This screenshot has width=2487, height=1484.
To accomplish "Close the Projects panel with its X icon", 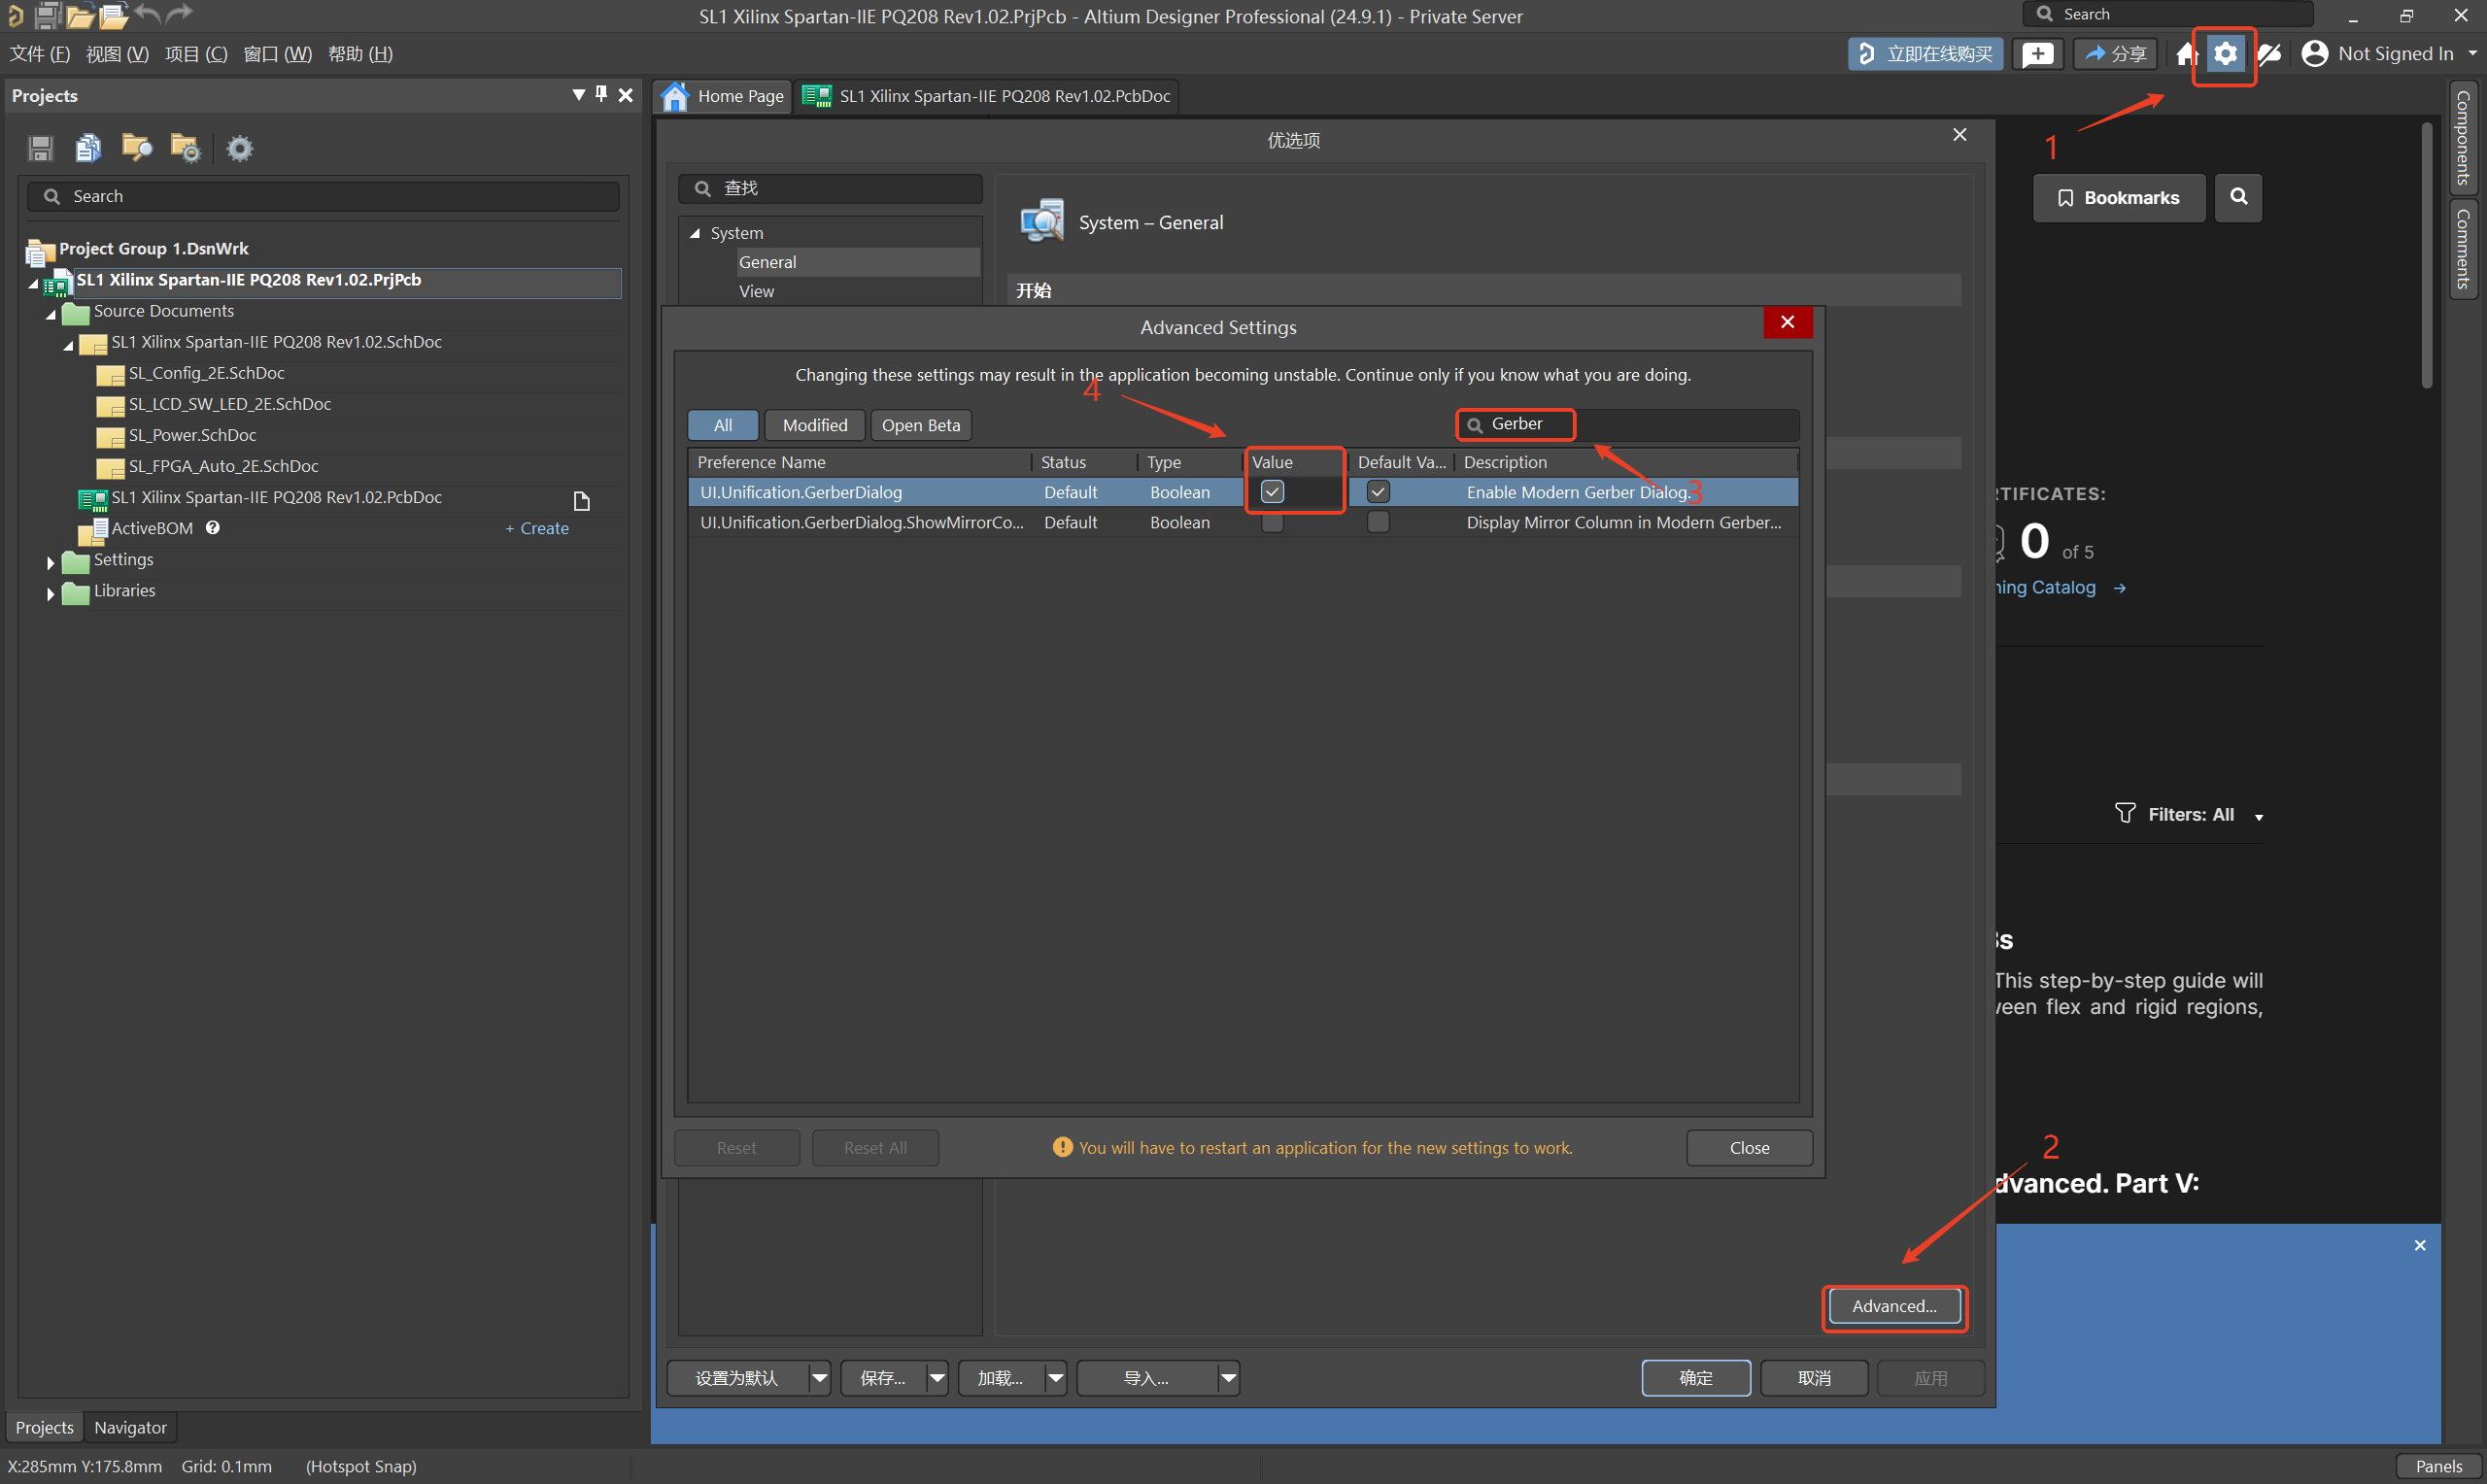I will [626, 95].
